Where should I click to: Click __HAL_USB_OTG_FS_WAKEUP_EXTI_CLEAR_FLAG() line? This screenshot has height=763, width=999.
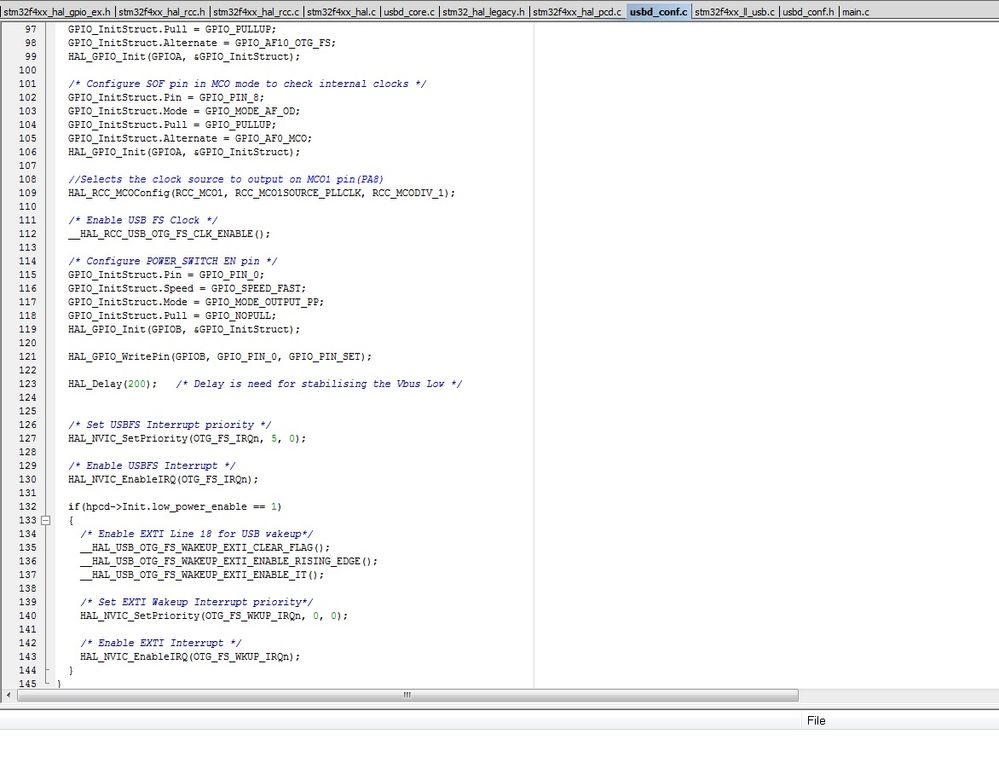205,548
